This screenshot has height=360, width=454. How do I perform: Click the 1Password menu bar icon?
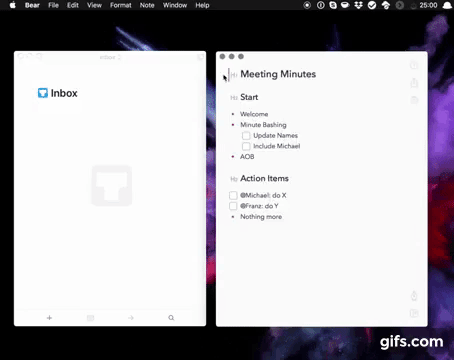pyautogui.click(x=321, y=5)
